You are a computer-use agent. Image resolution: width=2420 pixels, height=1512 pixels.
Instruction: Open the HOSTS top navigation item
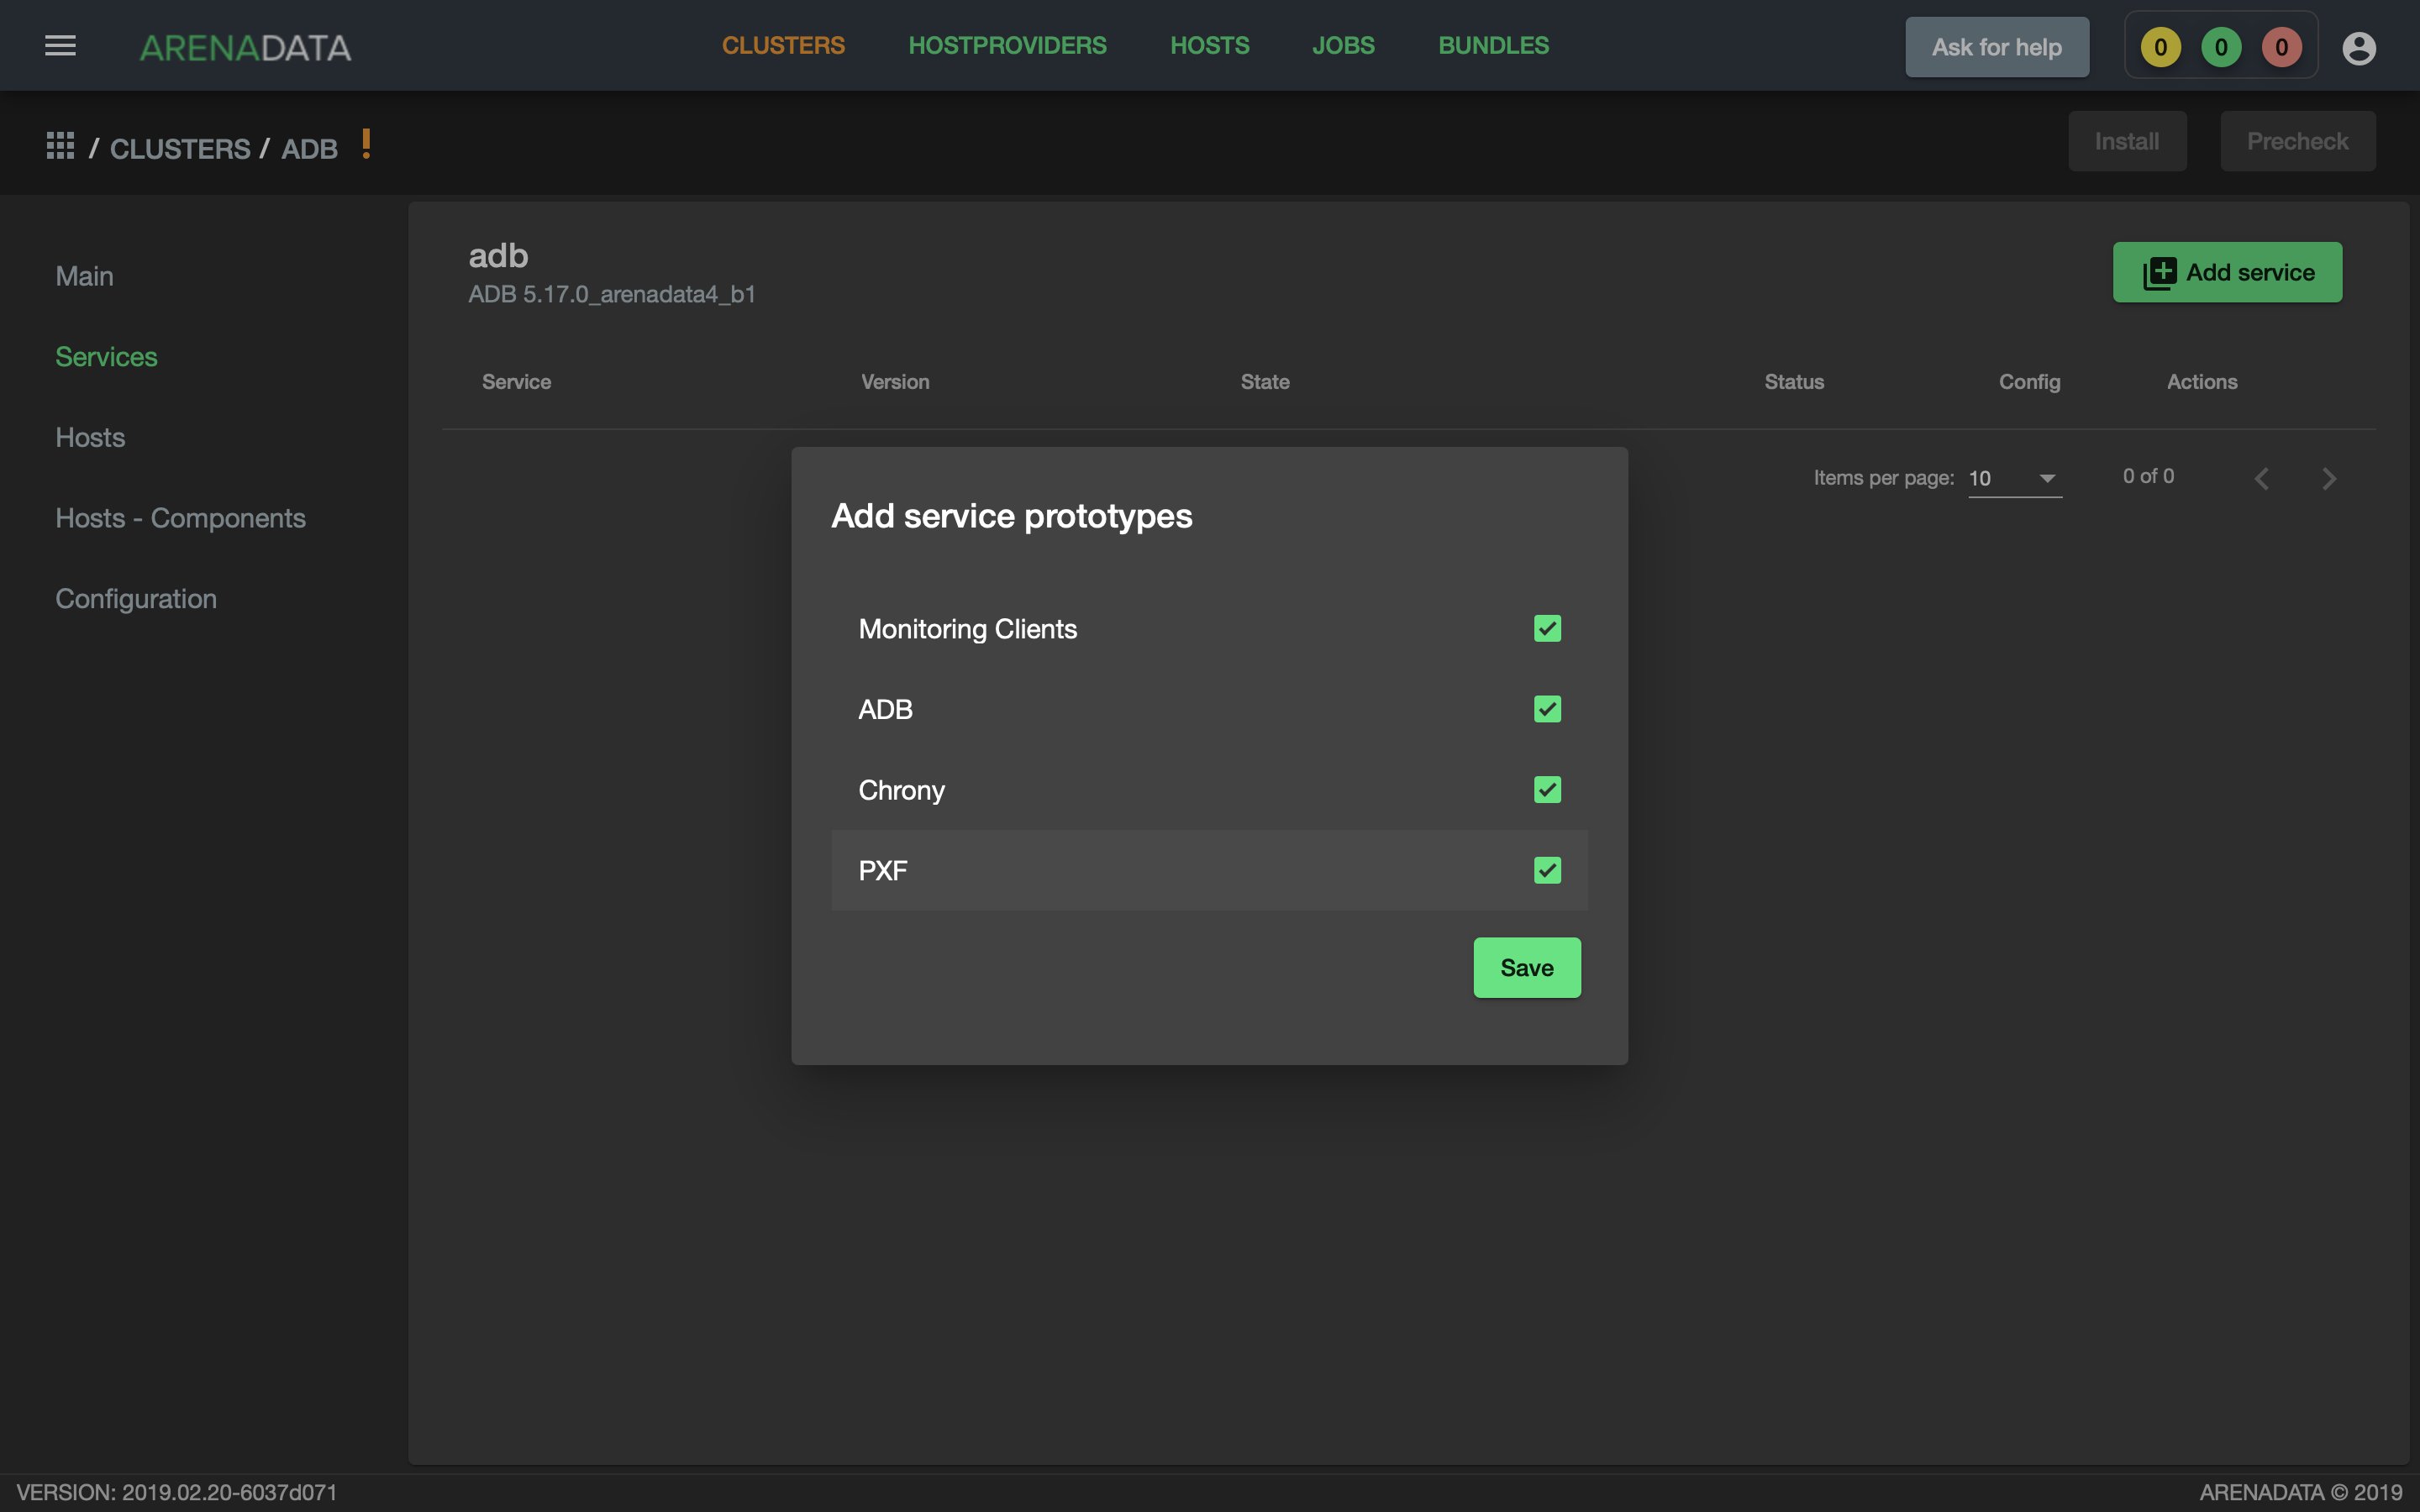tap(1209, 45)
